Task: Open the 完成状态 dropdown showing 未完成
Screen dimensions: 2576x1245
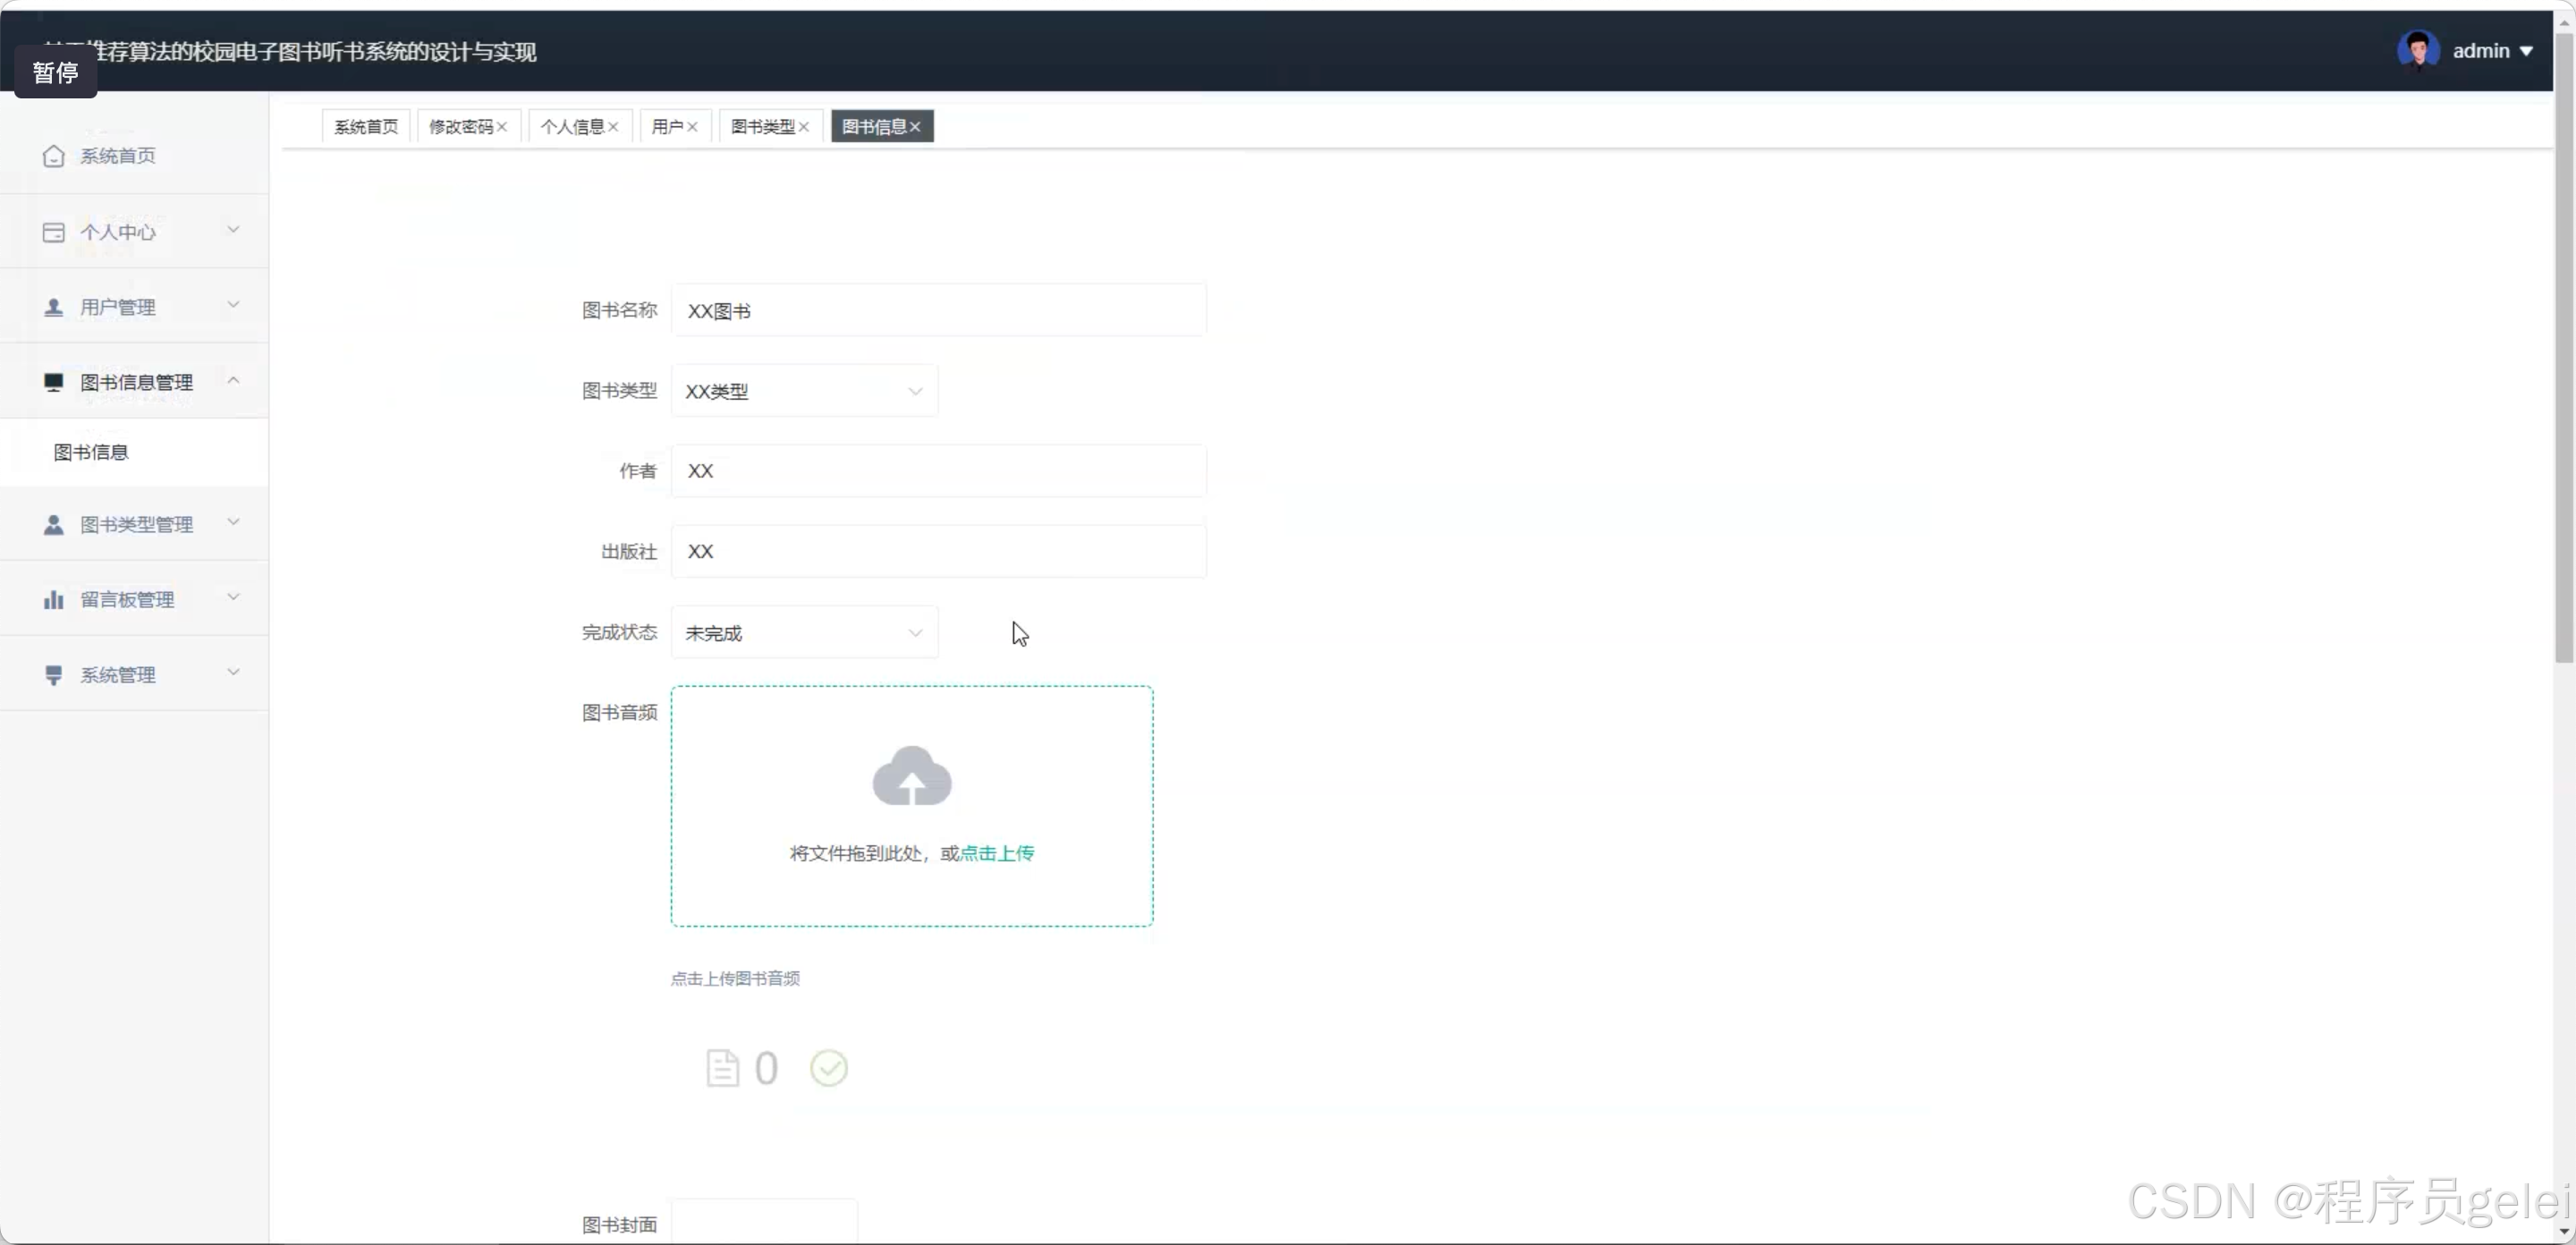Action: (804, 633)
